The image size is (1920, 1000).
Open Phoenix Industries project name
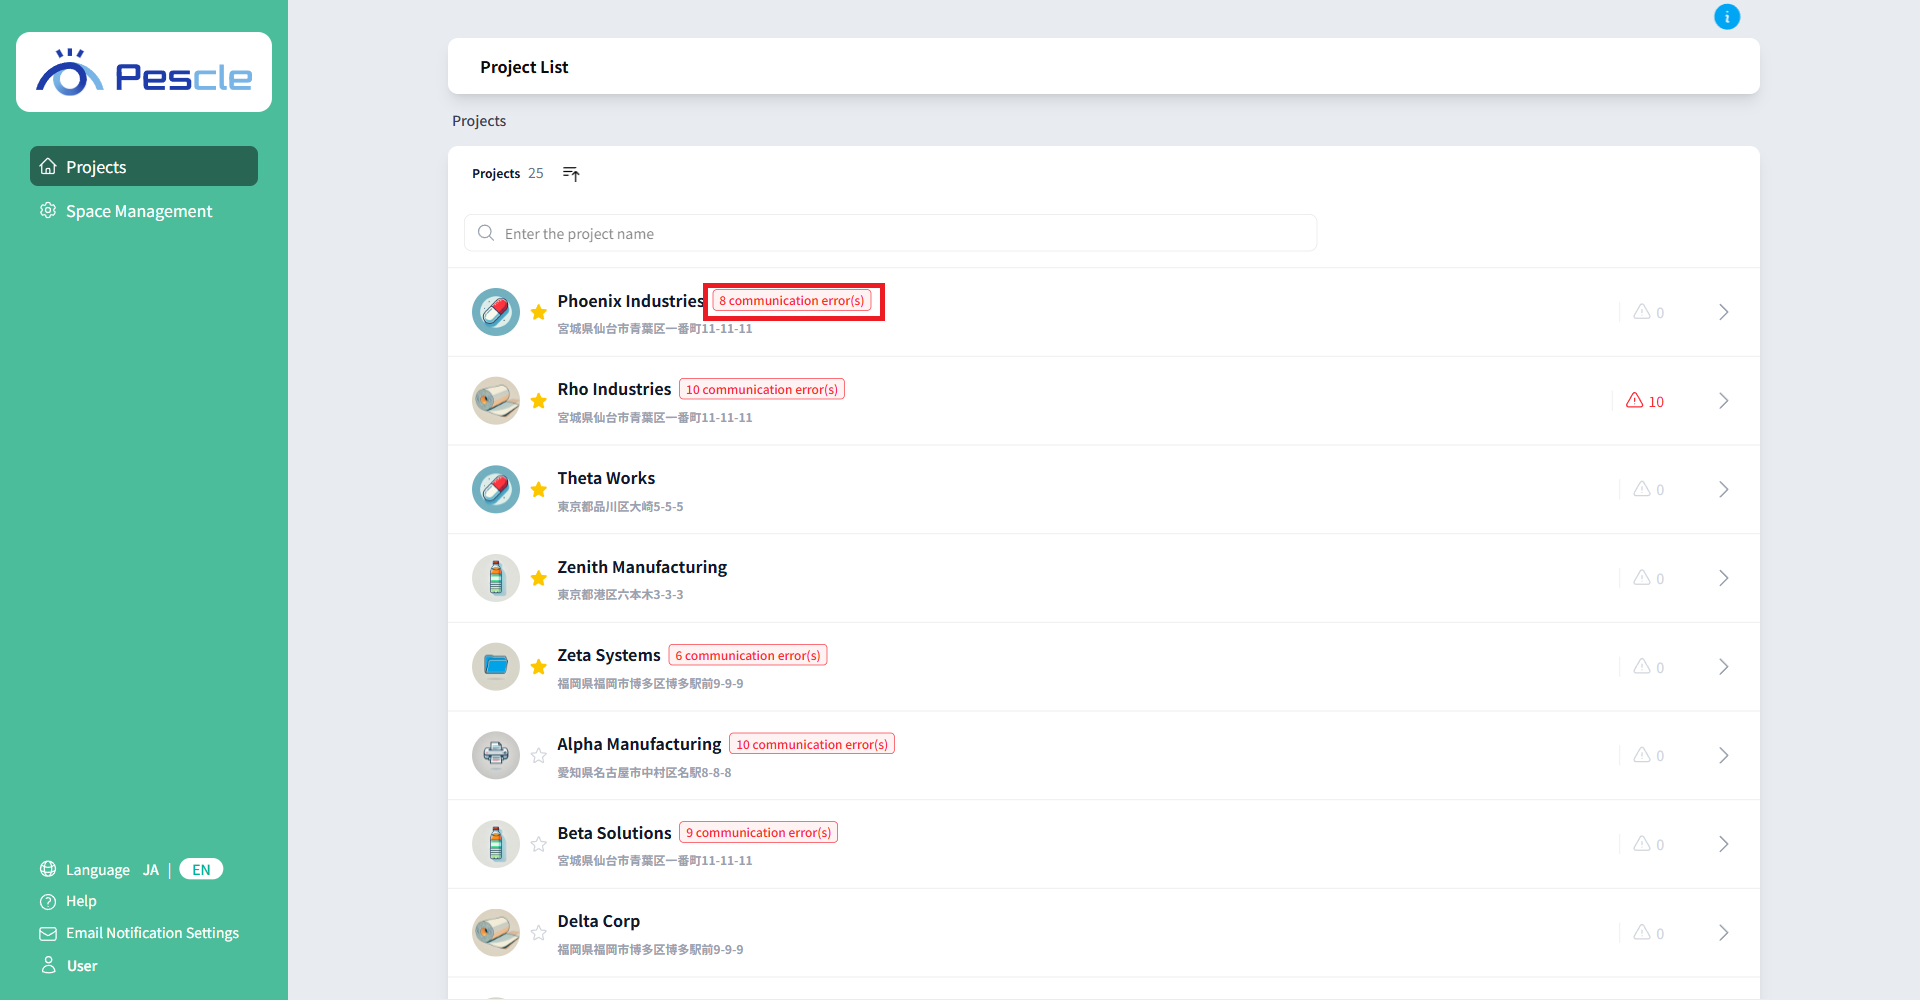pyautogui.click(x=631, y=301)
